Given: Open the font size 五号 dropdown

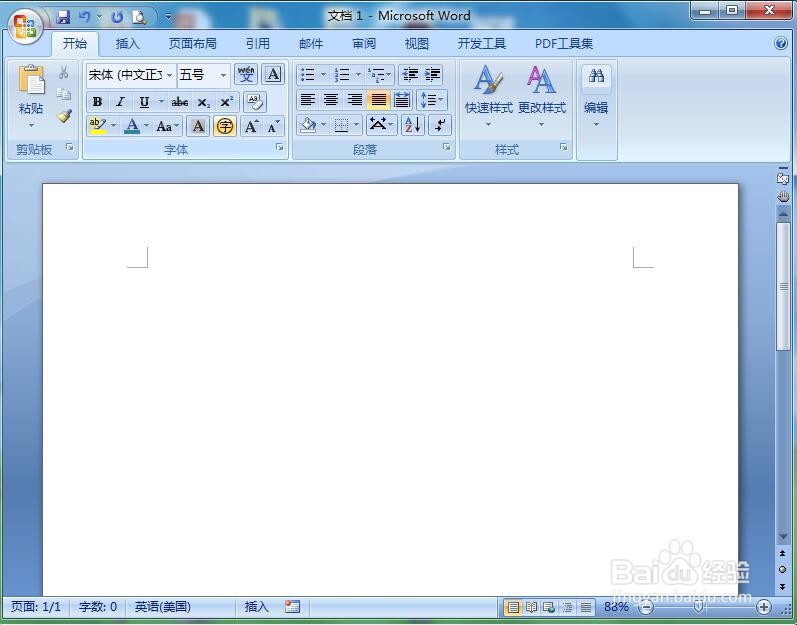Looking at the screenshot, I should tap(223, 75).
